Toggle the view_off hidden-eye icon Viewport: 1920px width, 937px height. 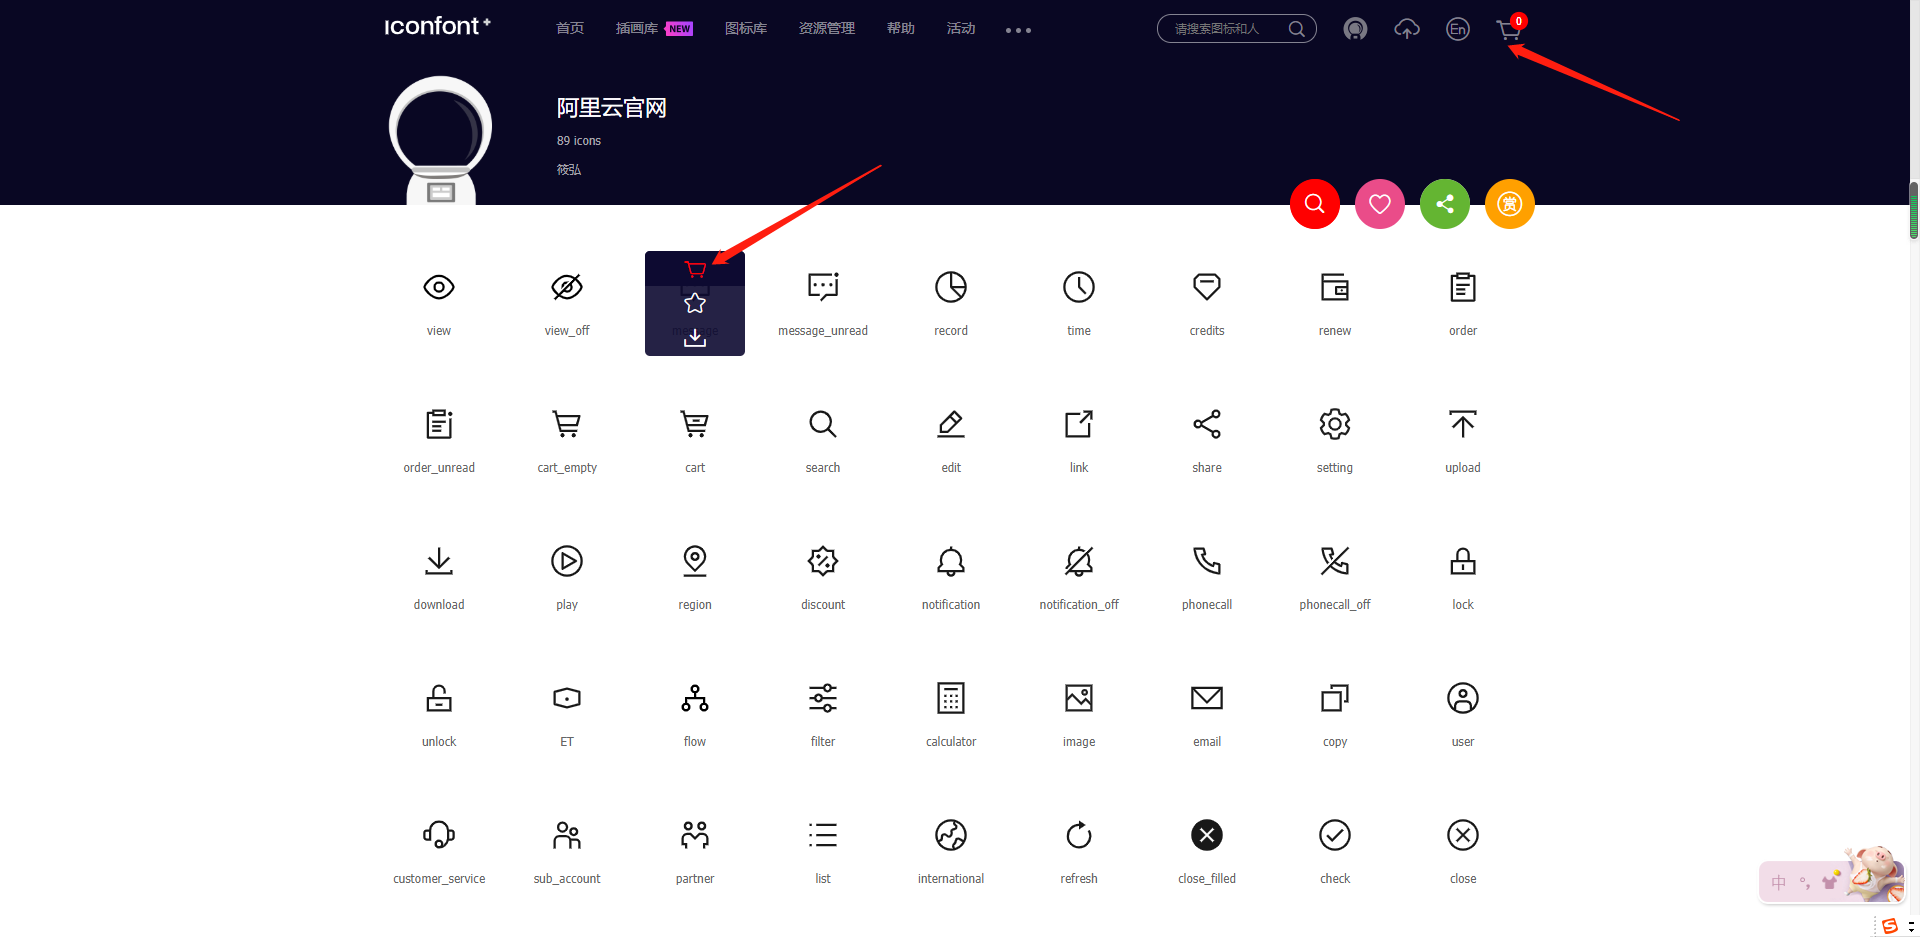[x=566, y=287]
